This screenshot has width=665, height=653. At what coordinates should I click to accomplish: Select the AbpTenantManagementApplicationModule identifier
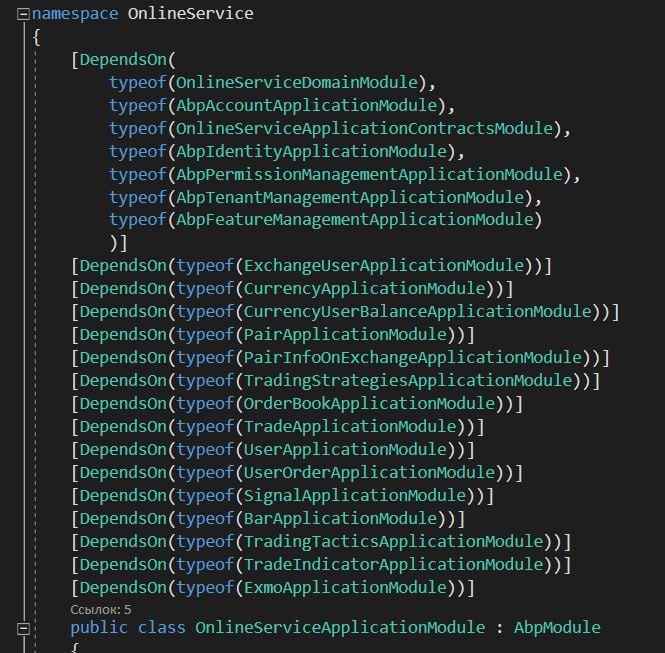point(350,197)
